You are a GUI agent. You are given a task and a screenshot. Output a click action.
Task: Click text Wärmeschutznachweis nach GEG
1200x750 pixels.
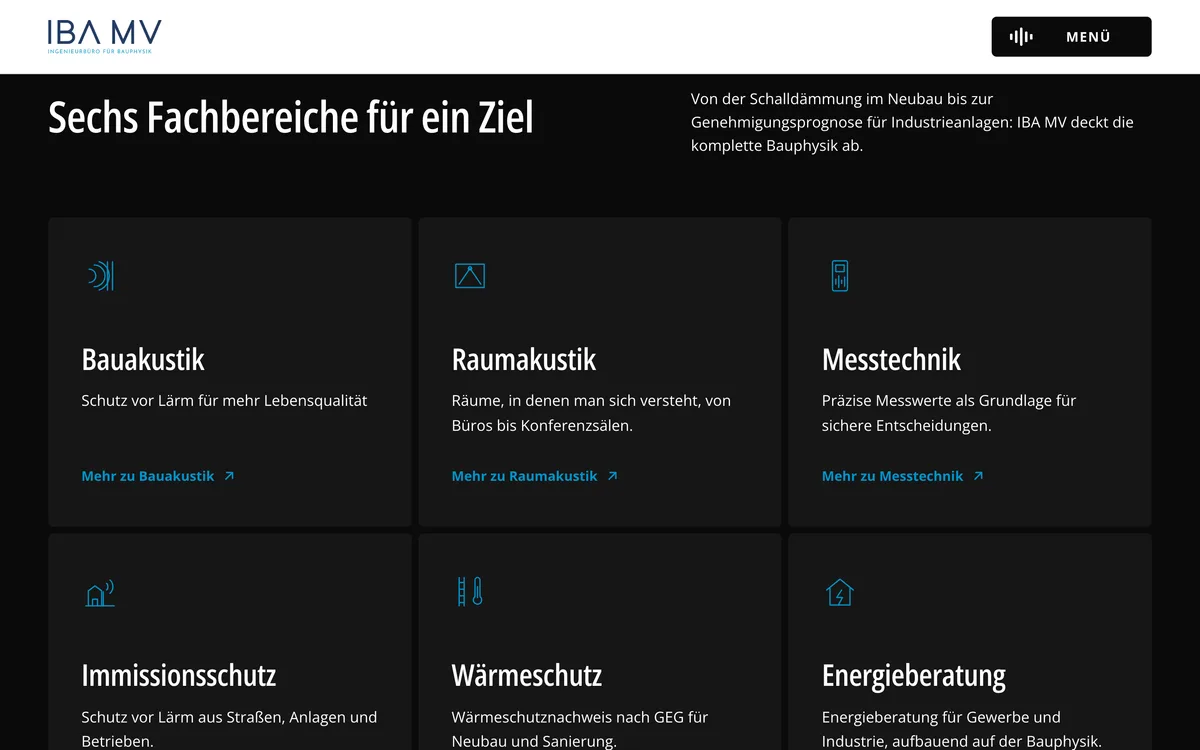pyautogui.click(x=580, y=729)
